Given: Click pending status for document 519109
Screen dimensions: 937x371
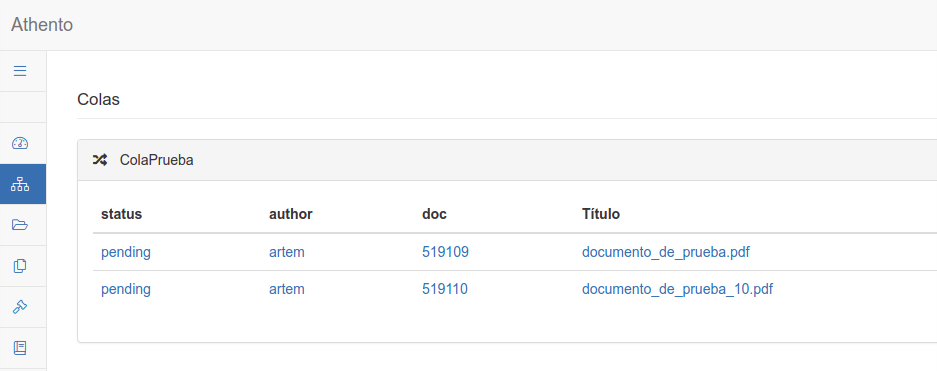Looking at the screenshot, I should 126,252.
